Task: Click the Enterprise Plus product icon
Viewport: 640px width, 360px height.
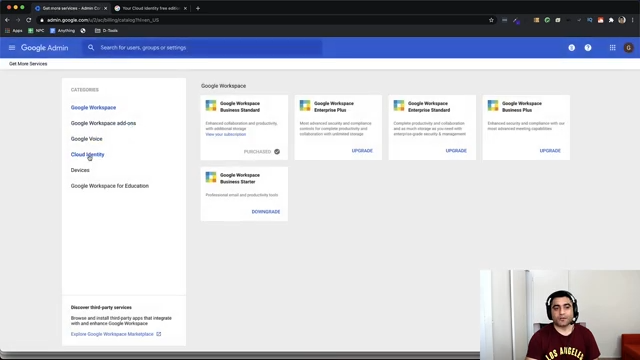Action: (x=305, y=106)
